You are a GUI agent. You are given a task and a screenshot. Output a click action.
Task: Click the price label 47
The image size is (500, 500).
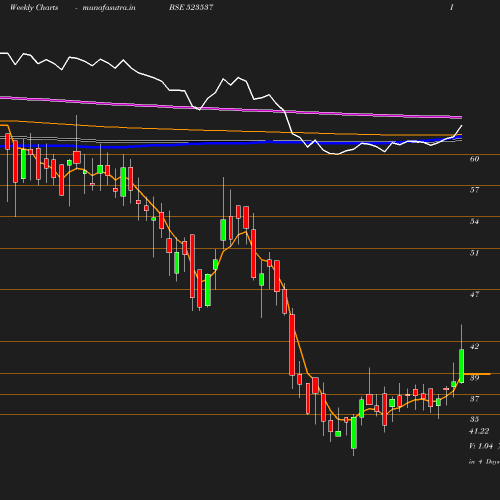pos(474,294)
